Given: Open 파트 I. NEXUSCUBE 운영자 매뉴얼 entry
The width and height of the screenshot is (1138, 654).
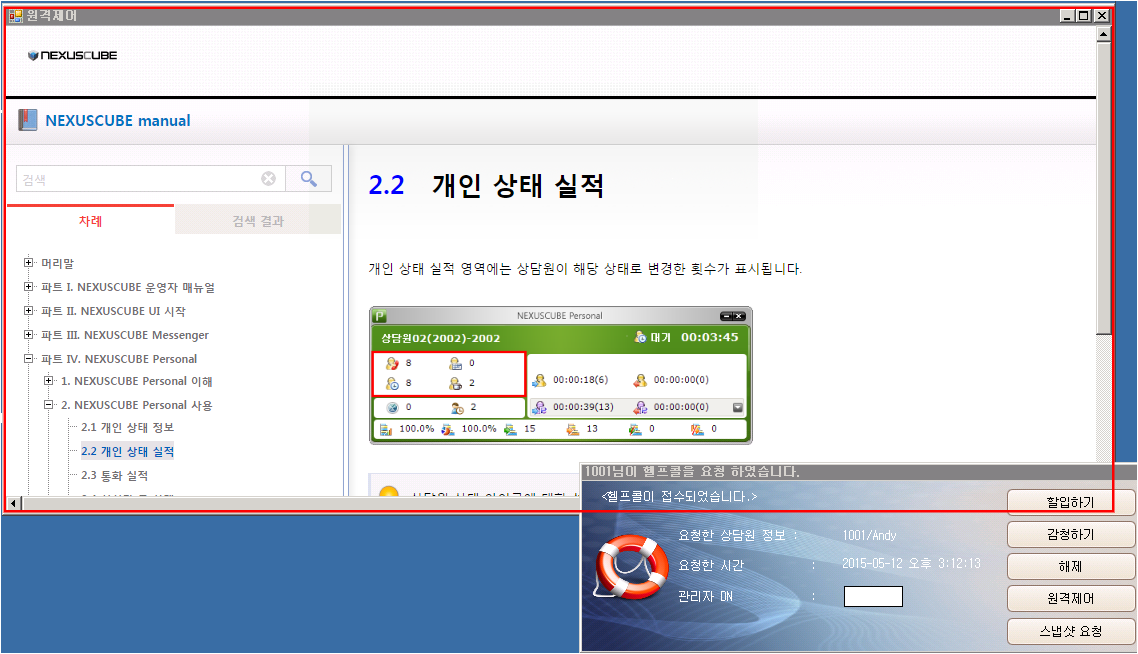Looking at the screenshot, I should (128, 287).
